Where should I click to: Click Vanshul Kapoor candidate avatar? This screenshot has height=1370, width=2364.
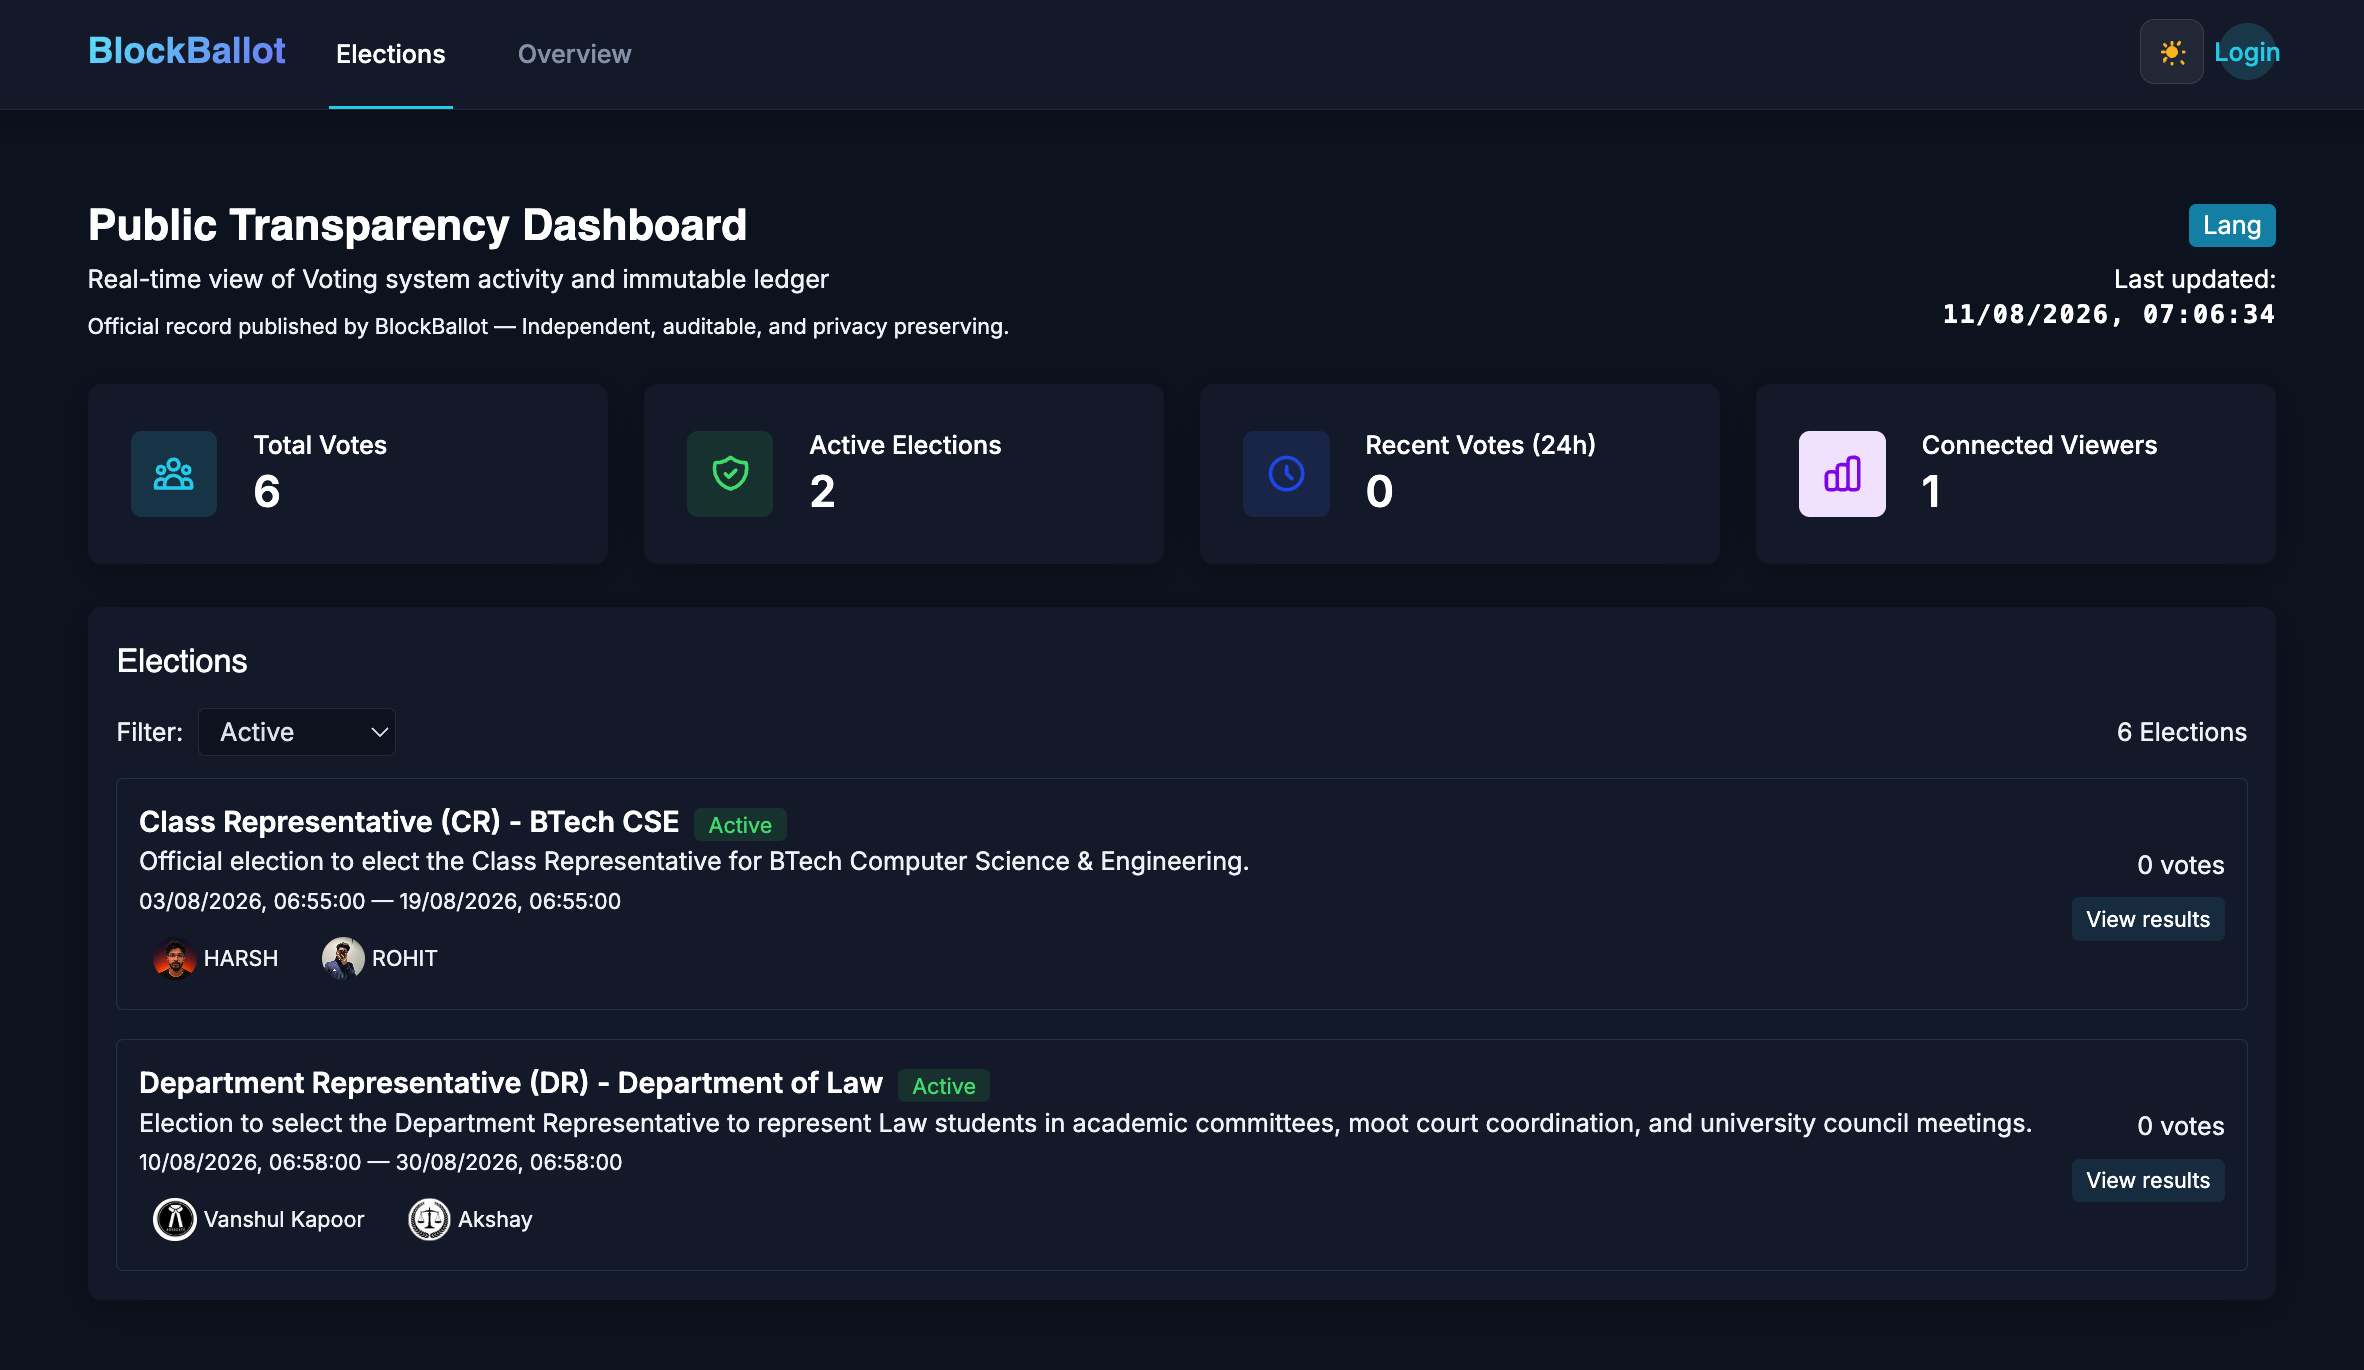pyautogui.click(x=175, y=1219)
